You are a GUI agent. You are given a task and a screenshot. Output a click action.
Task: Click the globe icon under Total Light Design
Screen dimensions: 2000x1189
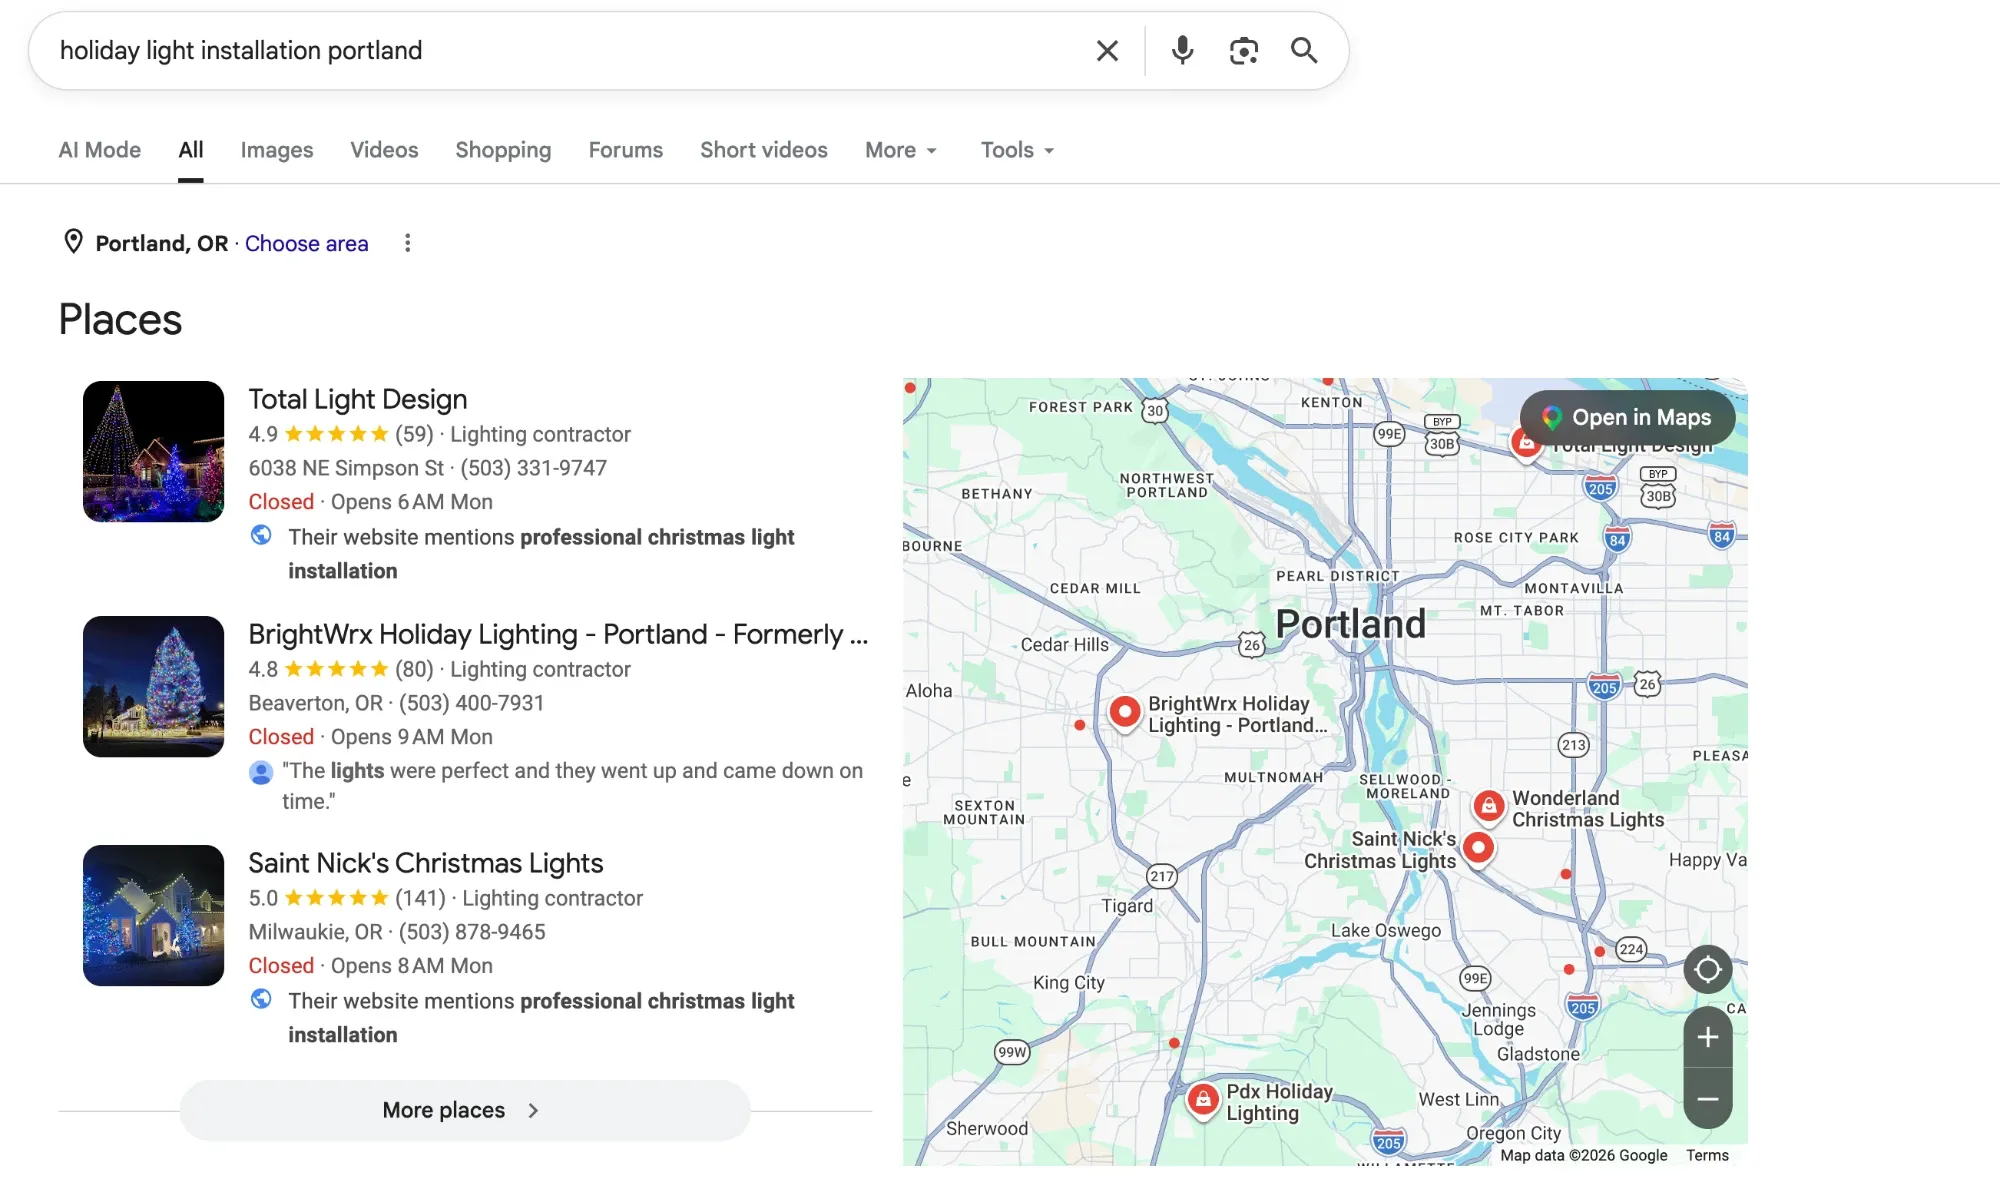pos(261,535)
